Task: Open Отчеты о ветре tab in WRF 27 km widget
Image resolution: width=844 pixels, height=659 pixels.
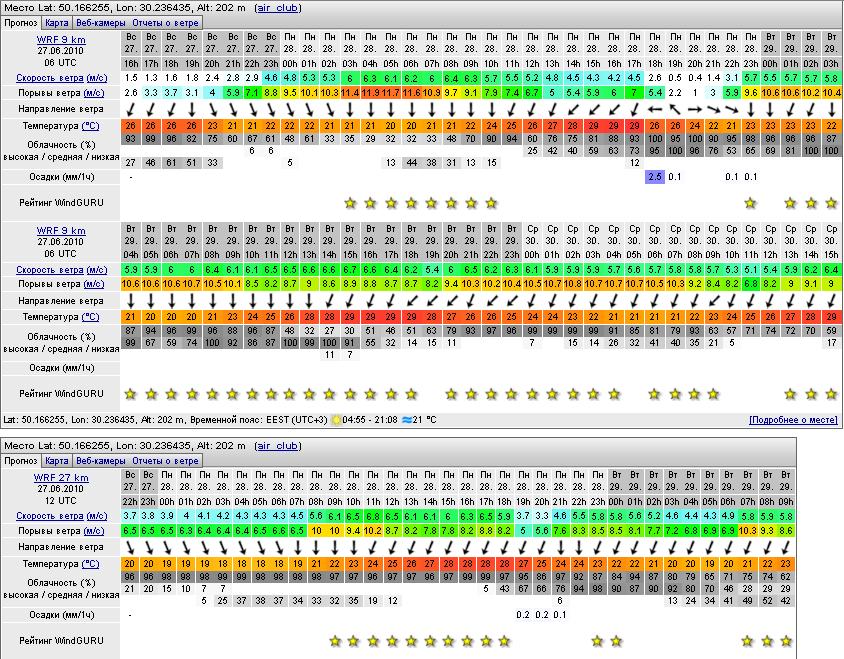Action: point(166,461)
